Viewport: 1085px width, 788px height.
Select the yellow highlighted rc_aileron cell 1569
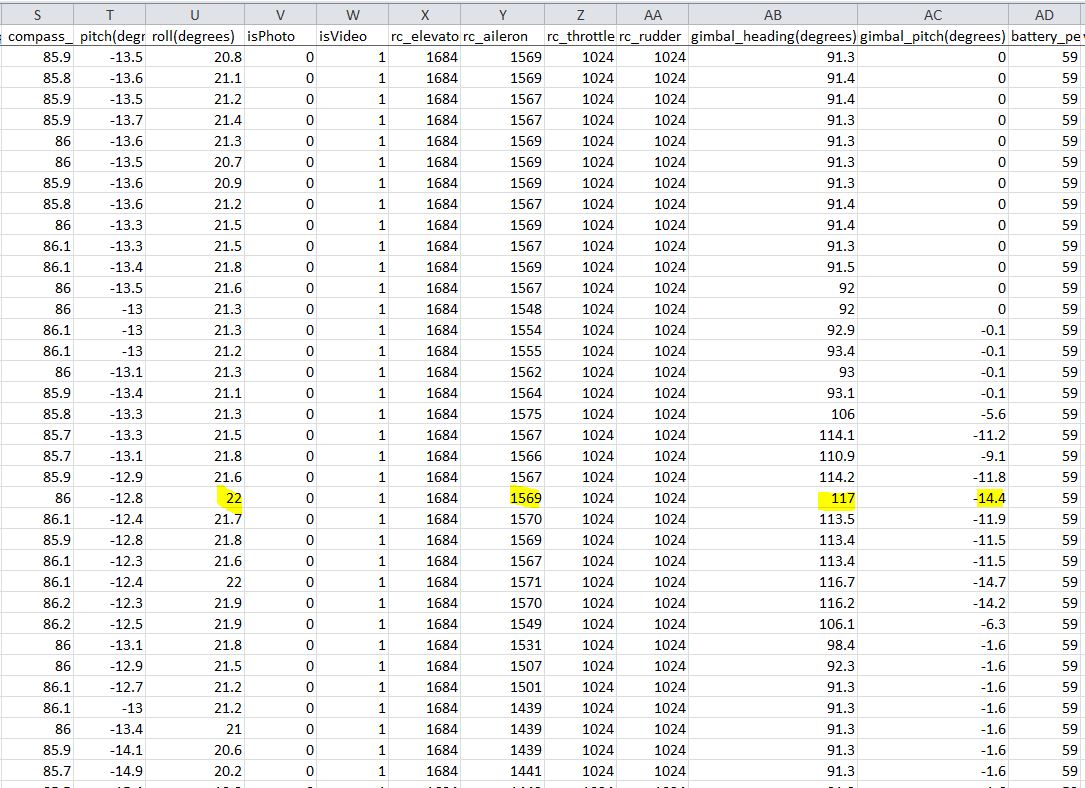coord(502,498)
